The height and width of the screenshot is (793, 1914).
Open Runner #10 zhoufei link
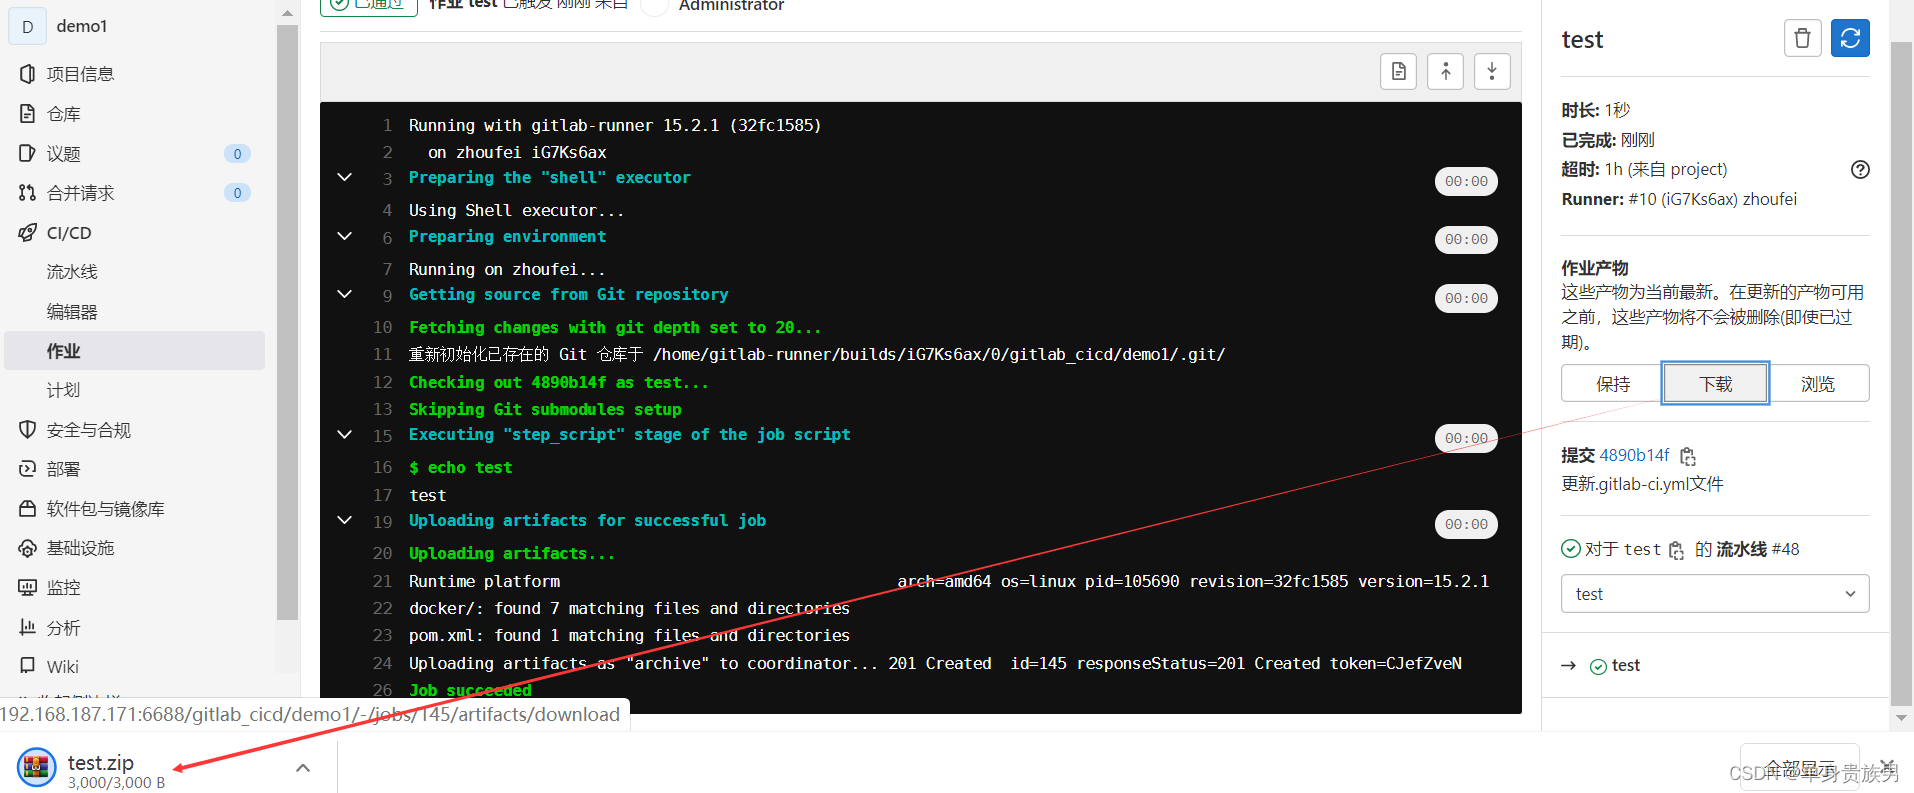tap(1712, 199)
